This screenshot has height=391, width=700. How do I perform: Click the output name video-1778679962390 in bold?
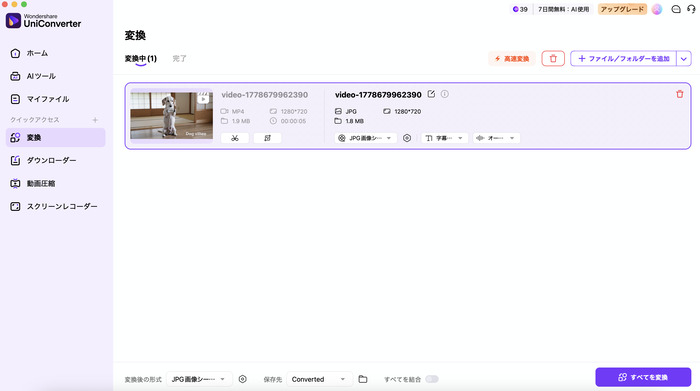click(x=378, y=95)
